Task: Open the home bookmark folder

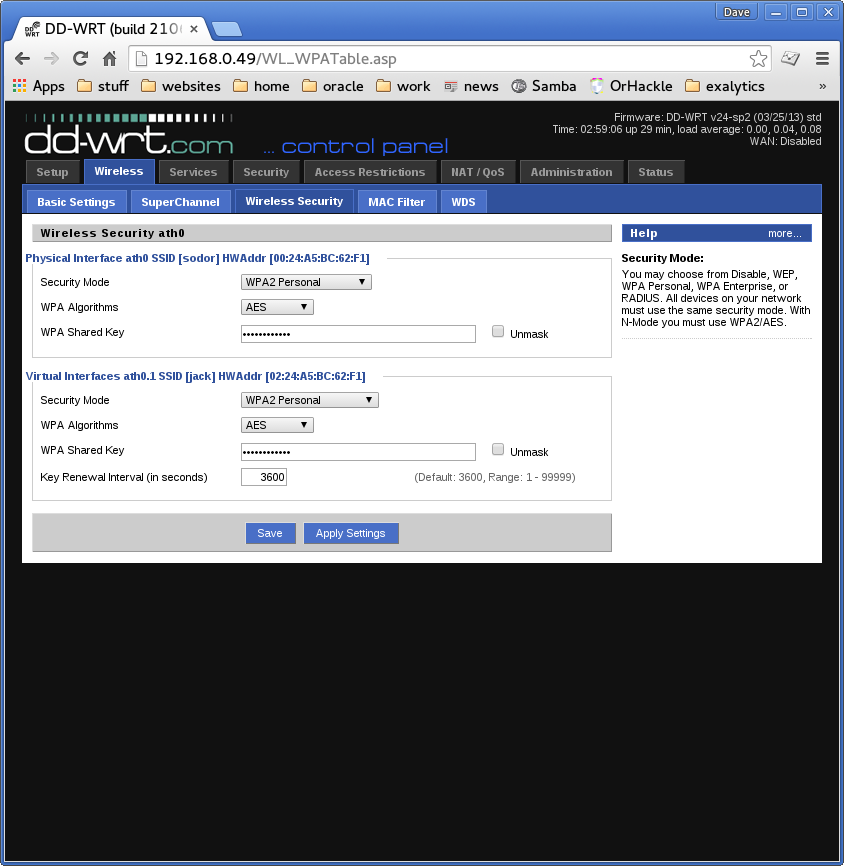Action: point(261,86)
